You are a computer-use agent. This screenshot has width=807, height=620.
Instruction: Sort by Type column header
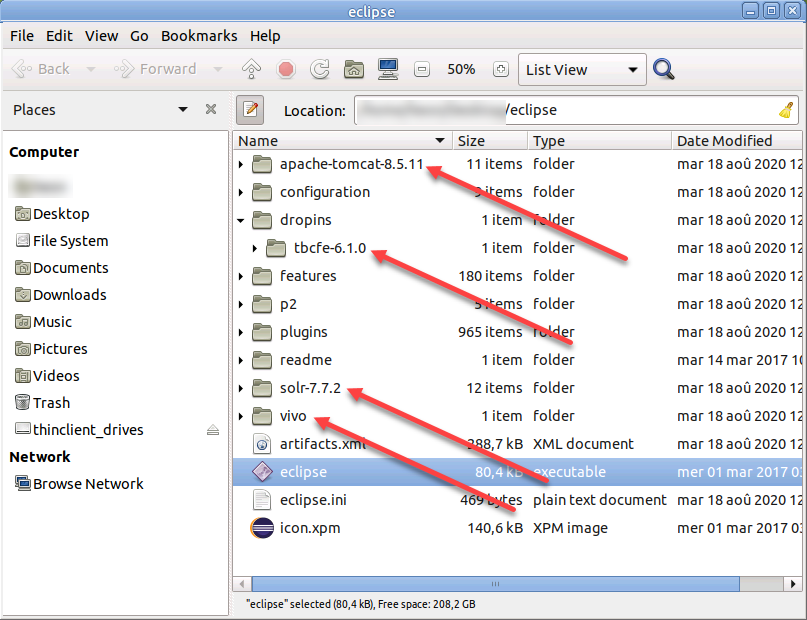click(600, 140)
